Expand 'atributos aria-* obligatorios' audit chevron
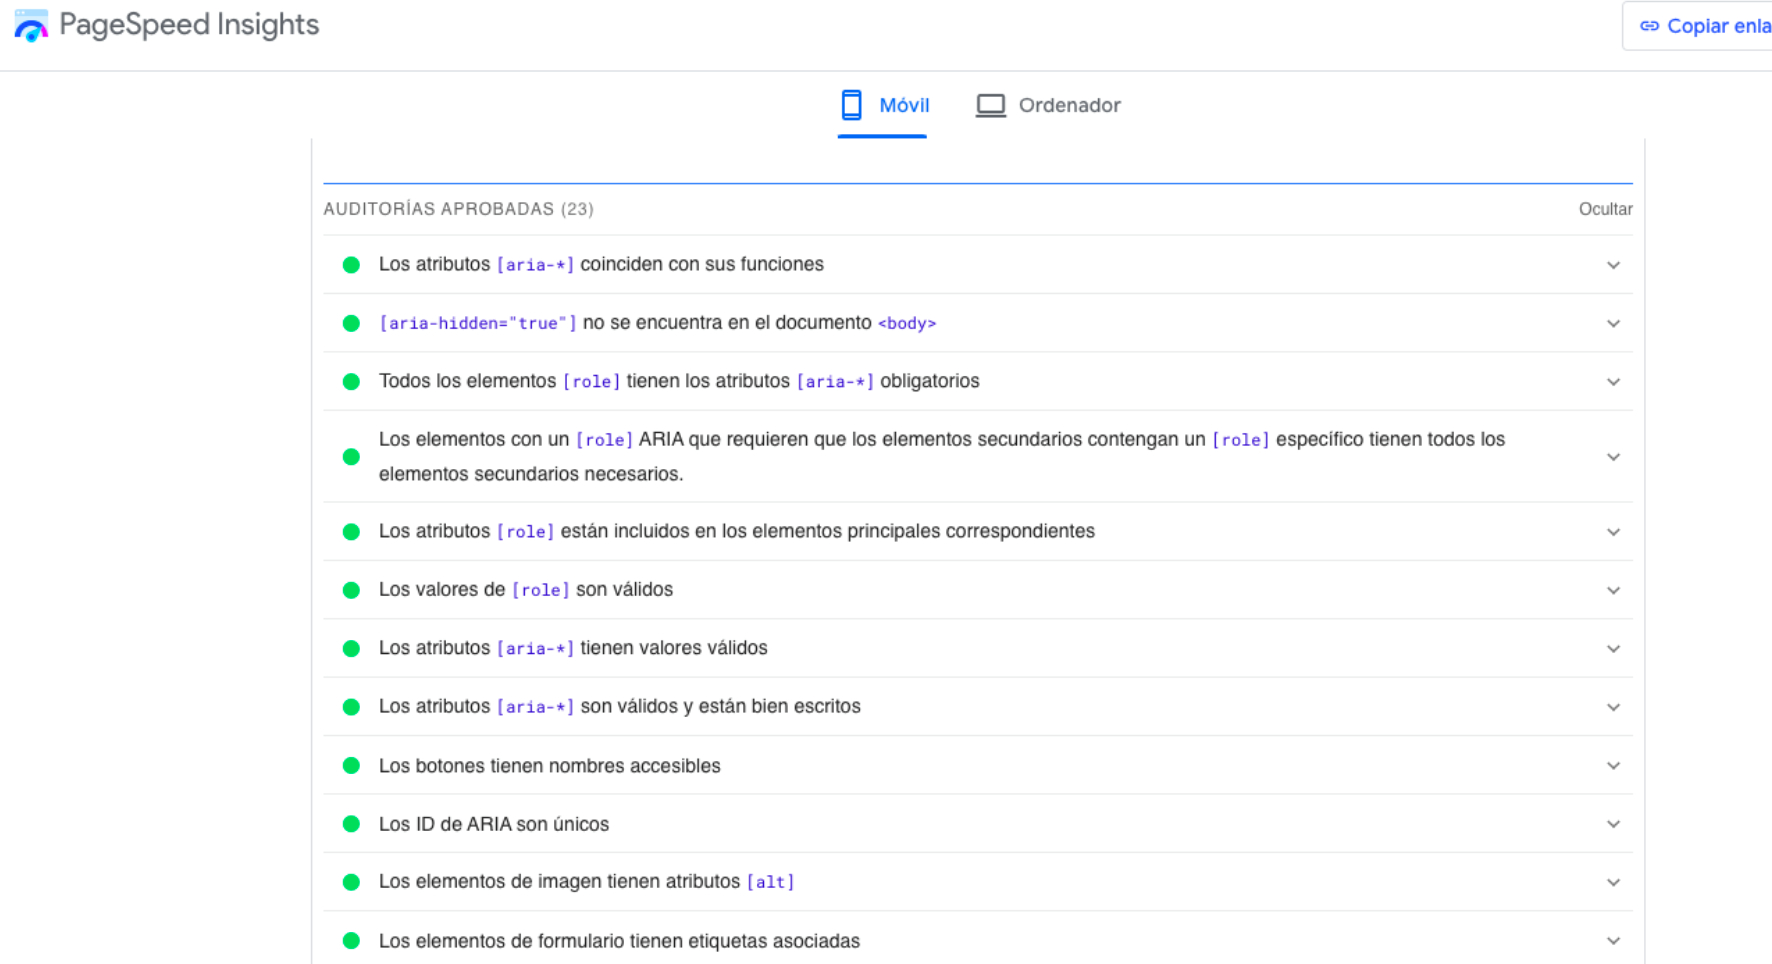The width and height of the screenshot is (1772, 964). 1613,382
